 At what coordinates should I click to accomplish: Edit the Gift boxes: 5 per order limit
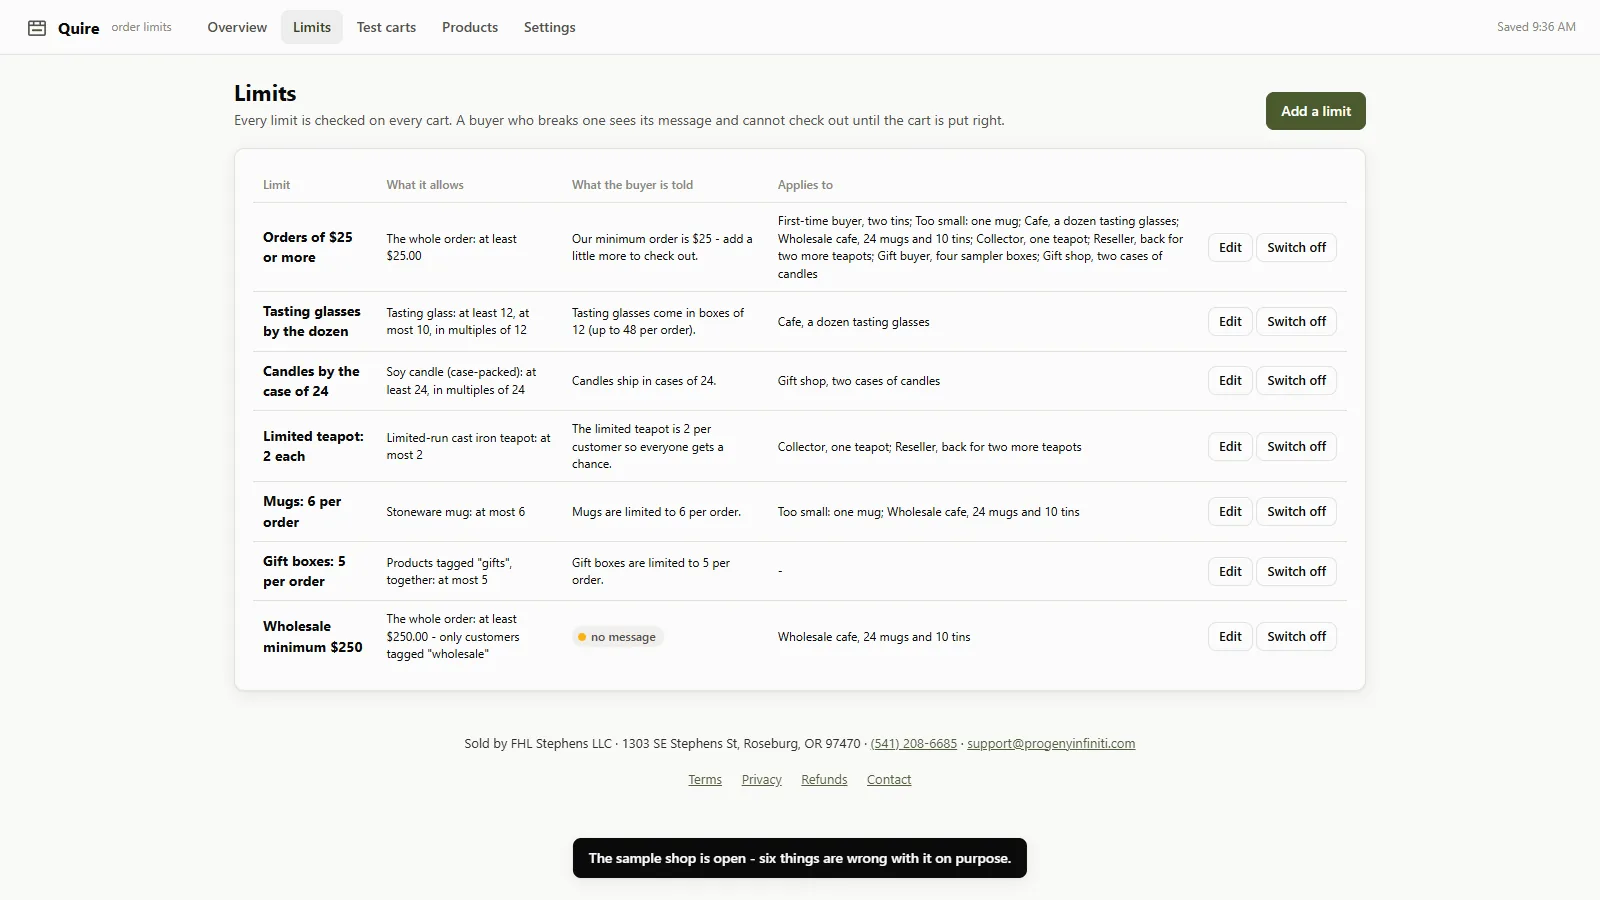pos(1230,571)
